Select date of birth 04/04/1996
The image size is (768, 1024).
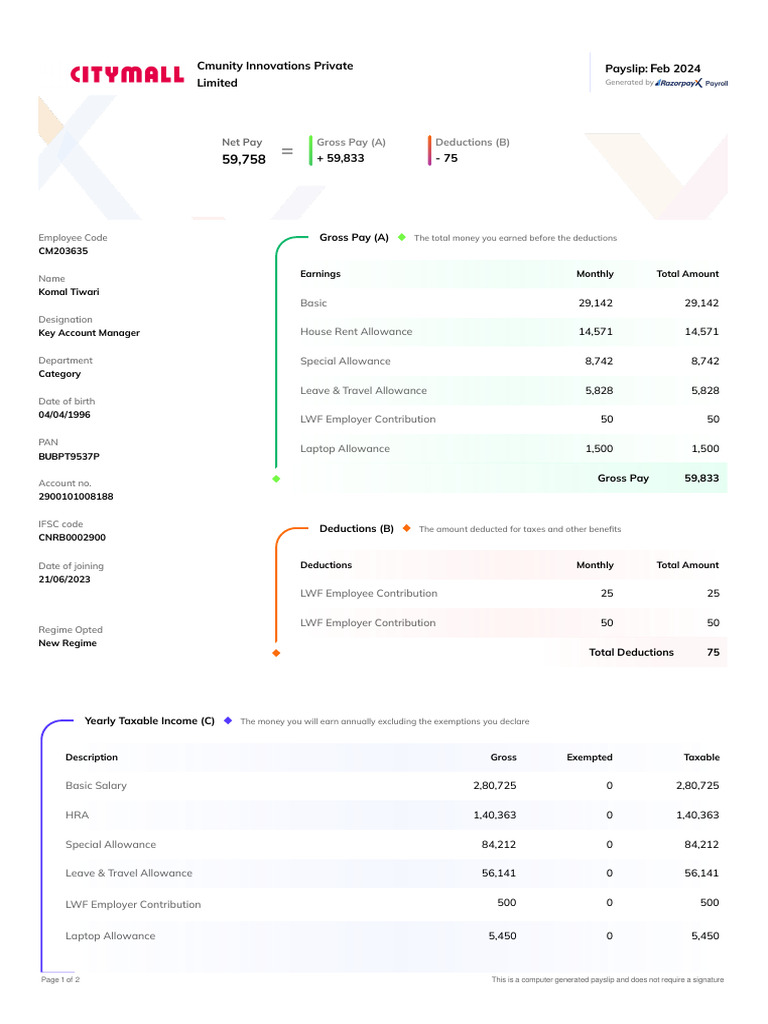(x=64, y=415)
